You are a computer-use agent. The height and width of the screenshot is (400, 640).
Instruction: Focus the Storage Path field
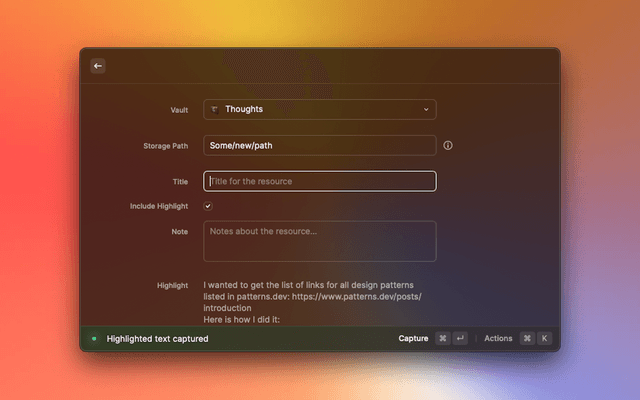pyautogui.click(x=320, y=146)
